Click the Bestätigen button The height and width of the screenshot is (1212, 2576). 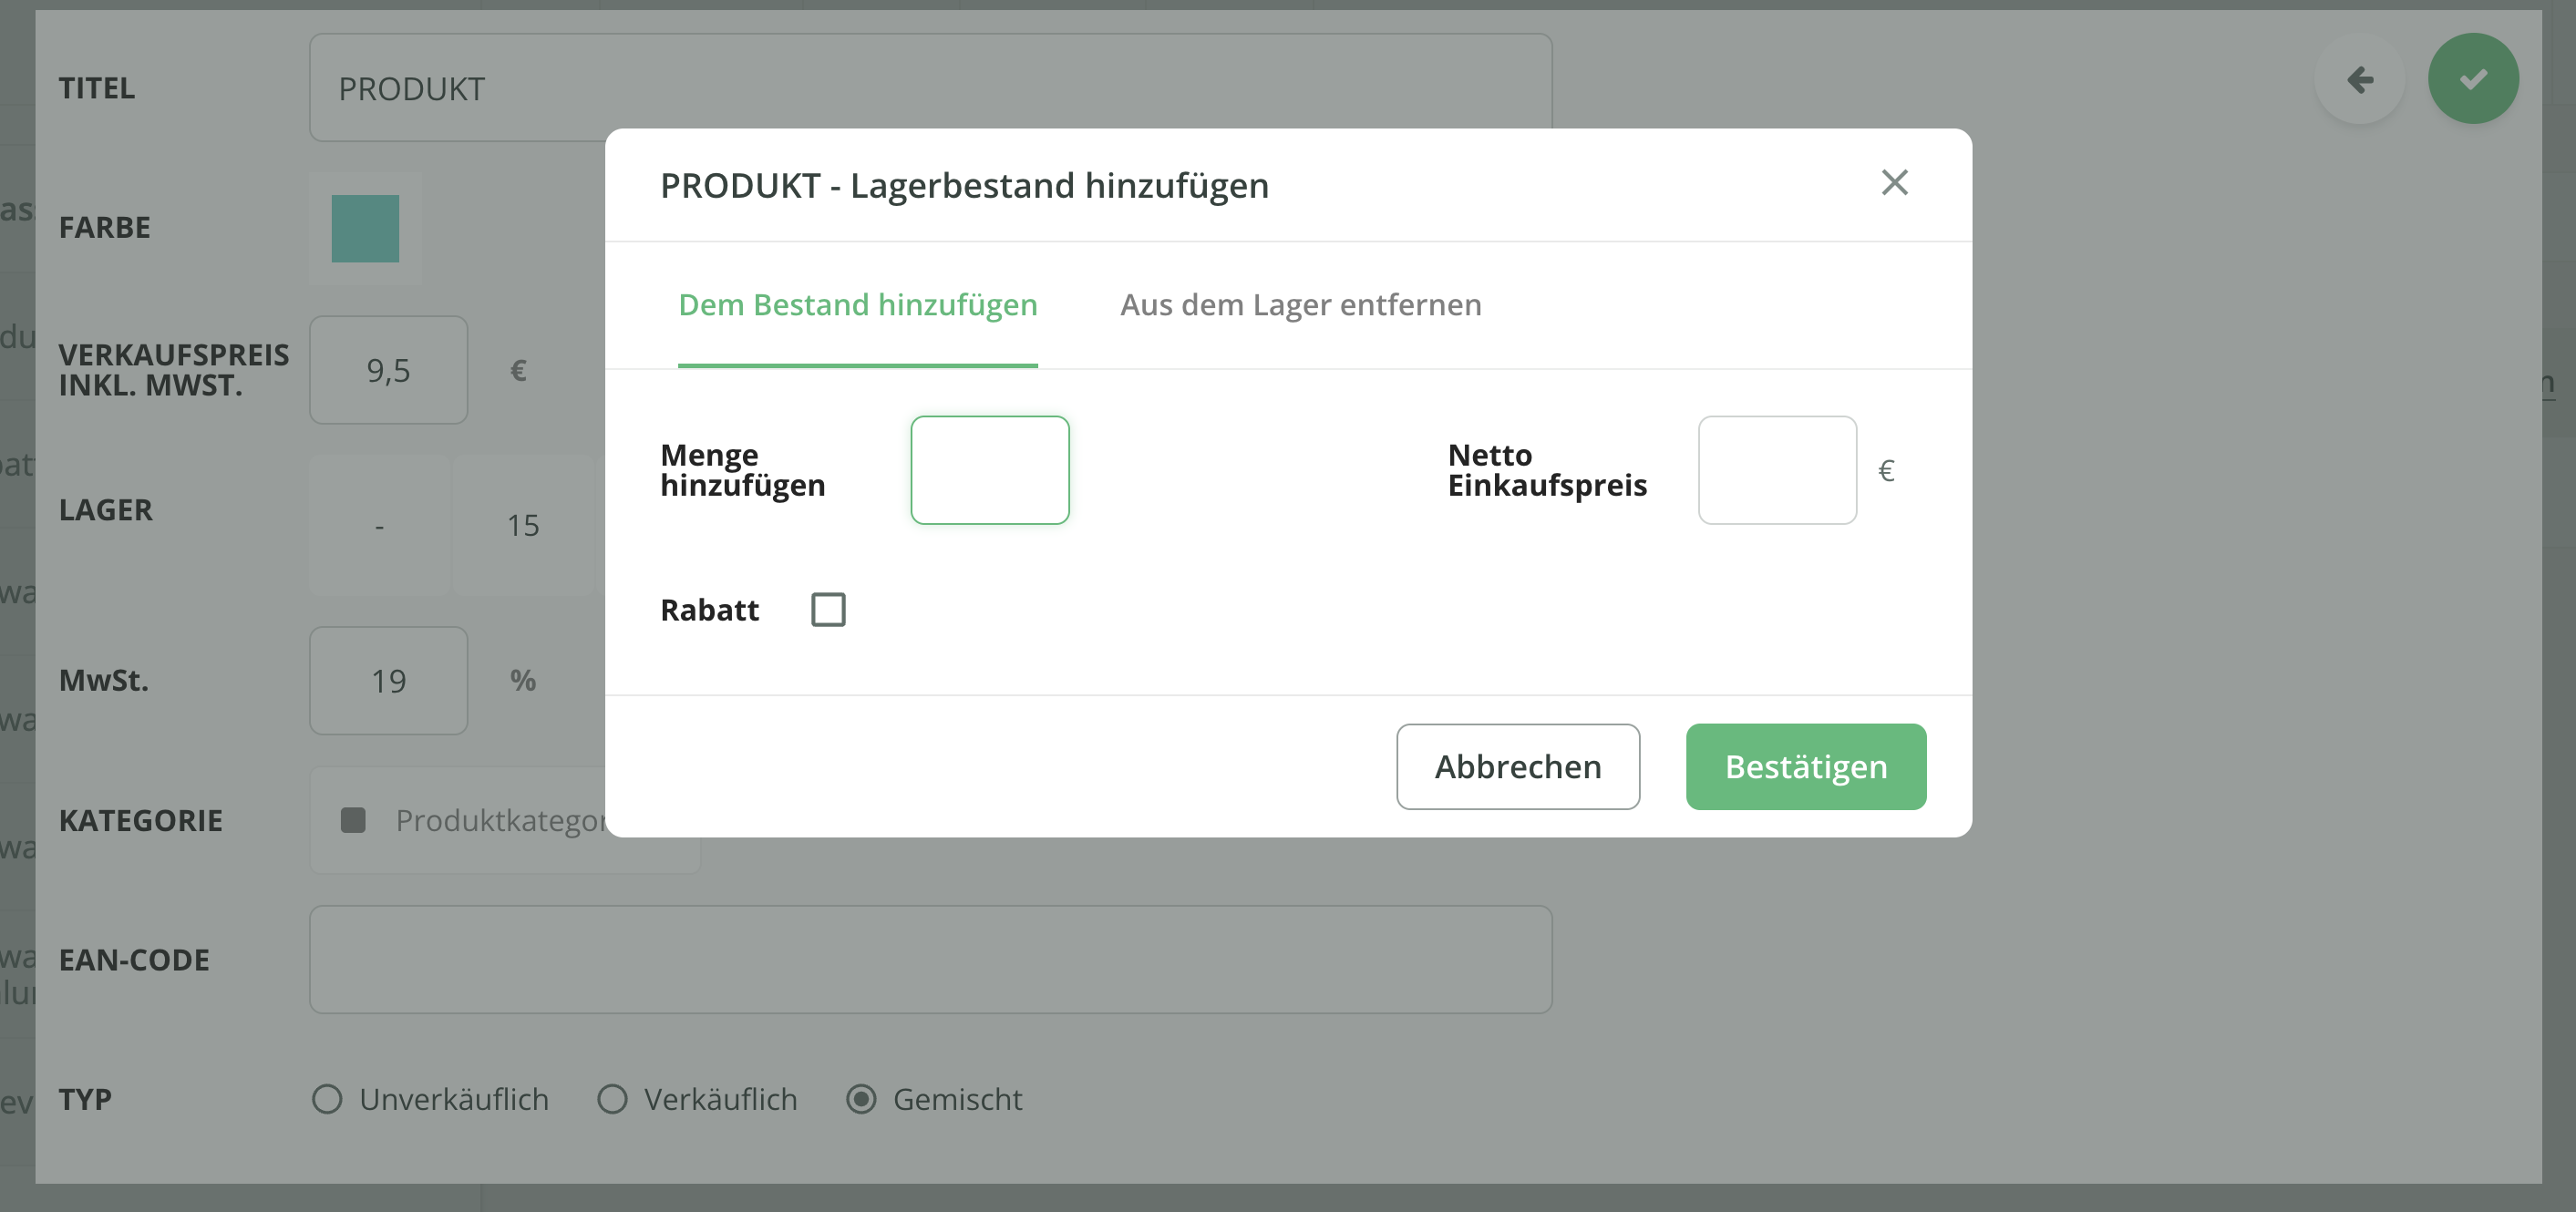pos(1805,766)
